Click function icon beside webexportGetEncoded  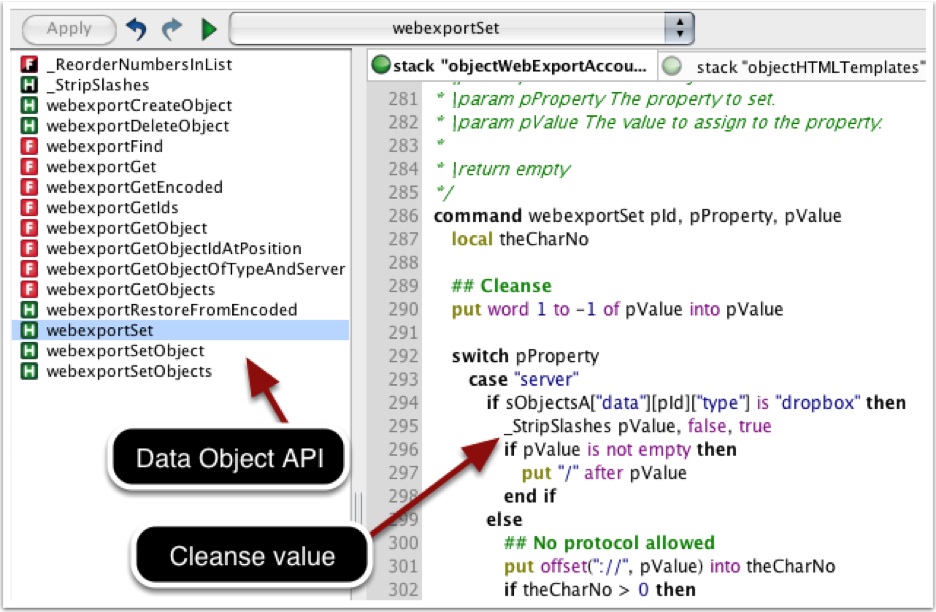(x=29, y=187)
